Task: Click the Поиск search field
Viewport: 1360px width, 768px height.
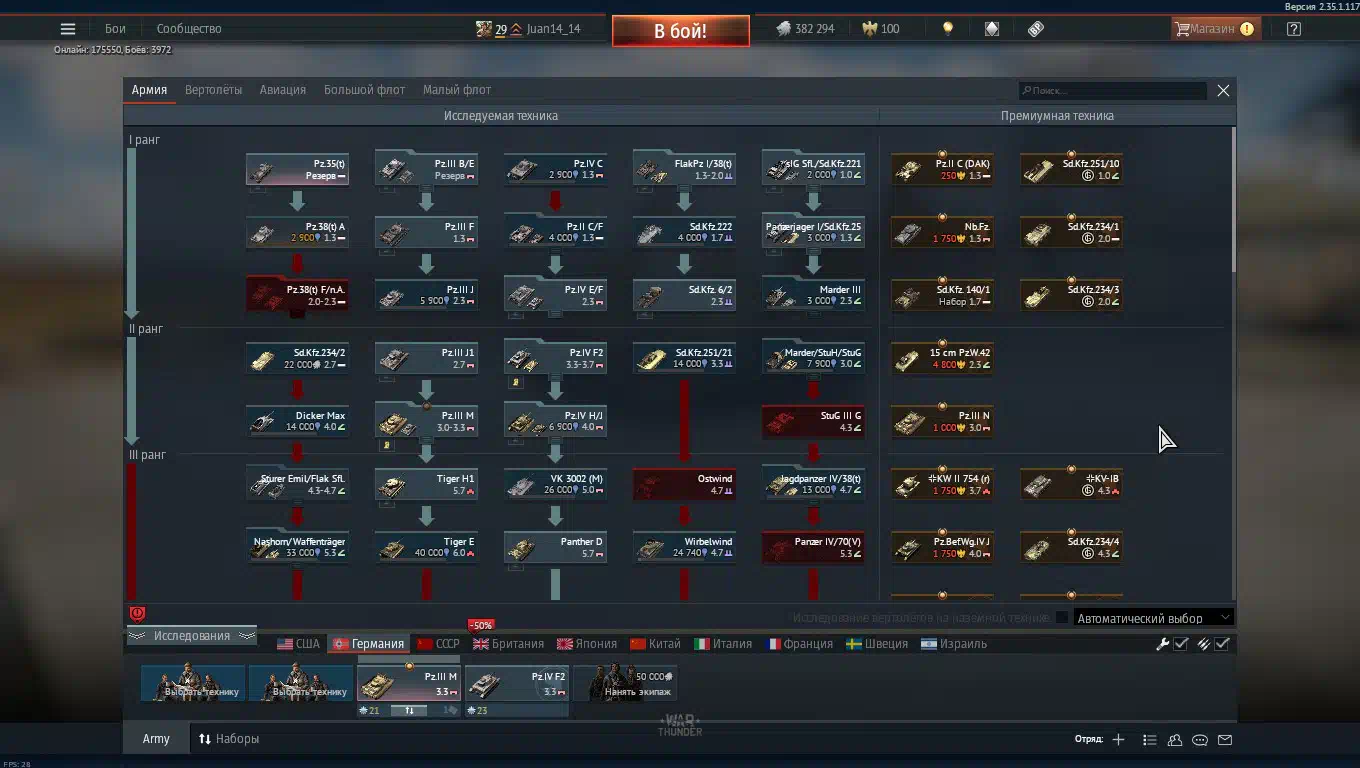Action: coord(1113,91)
